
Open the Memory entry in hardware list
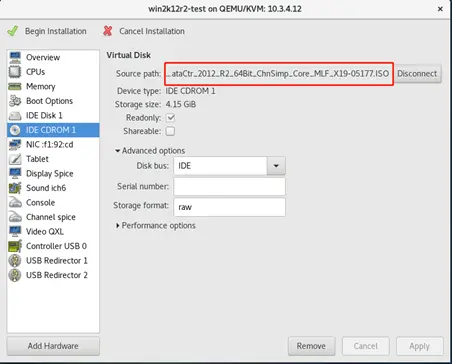(x=53, y=86)
